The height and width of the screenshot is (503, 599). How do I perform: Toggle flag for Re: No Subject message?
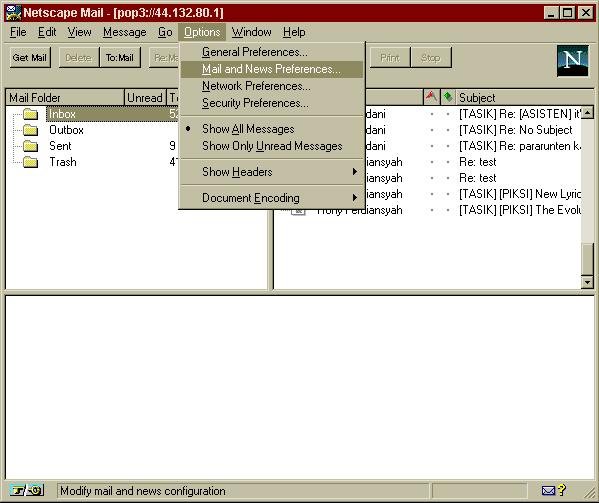(432, 130)
